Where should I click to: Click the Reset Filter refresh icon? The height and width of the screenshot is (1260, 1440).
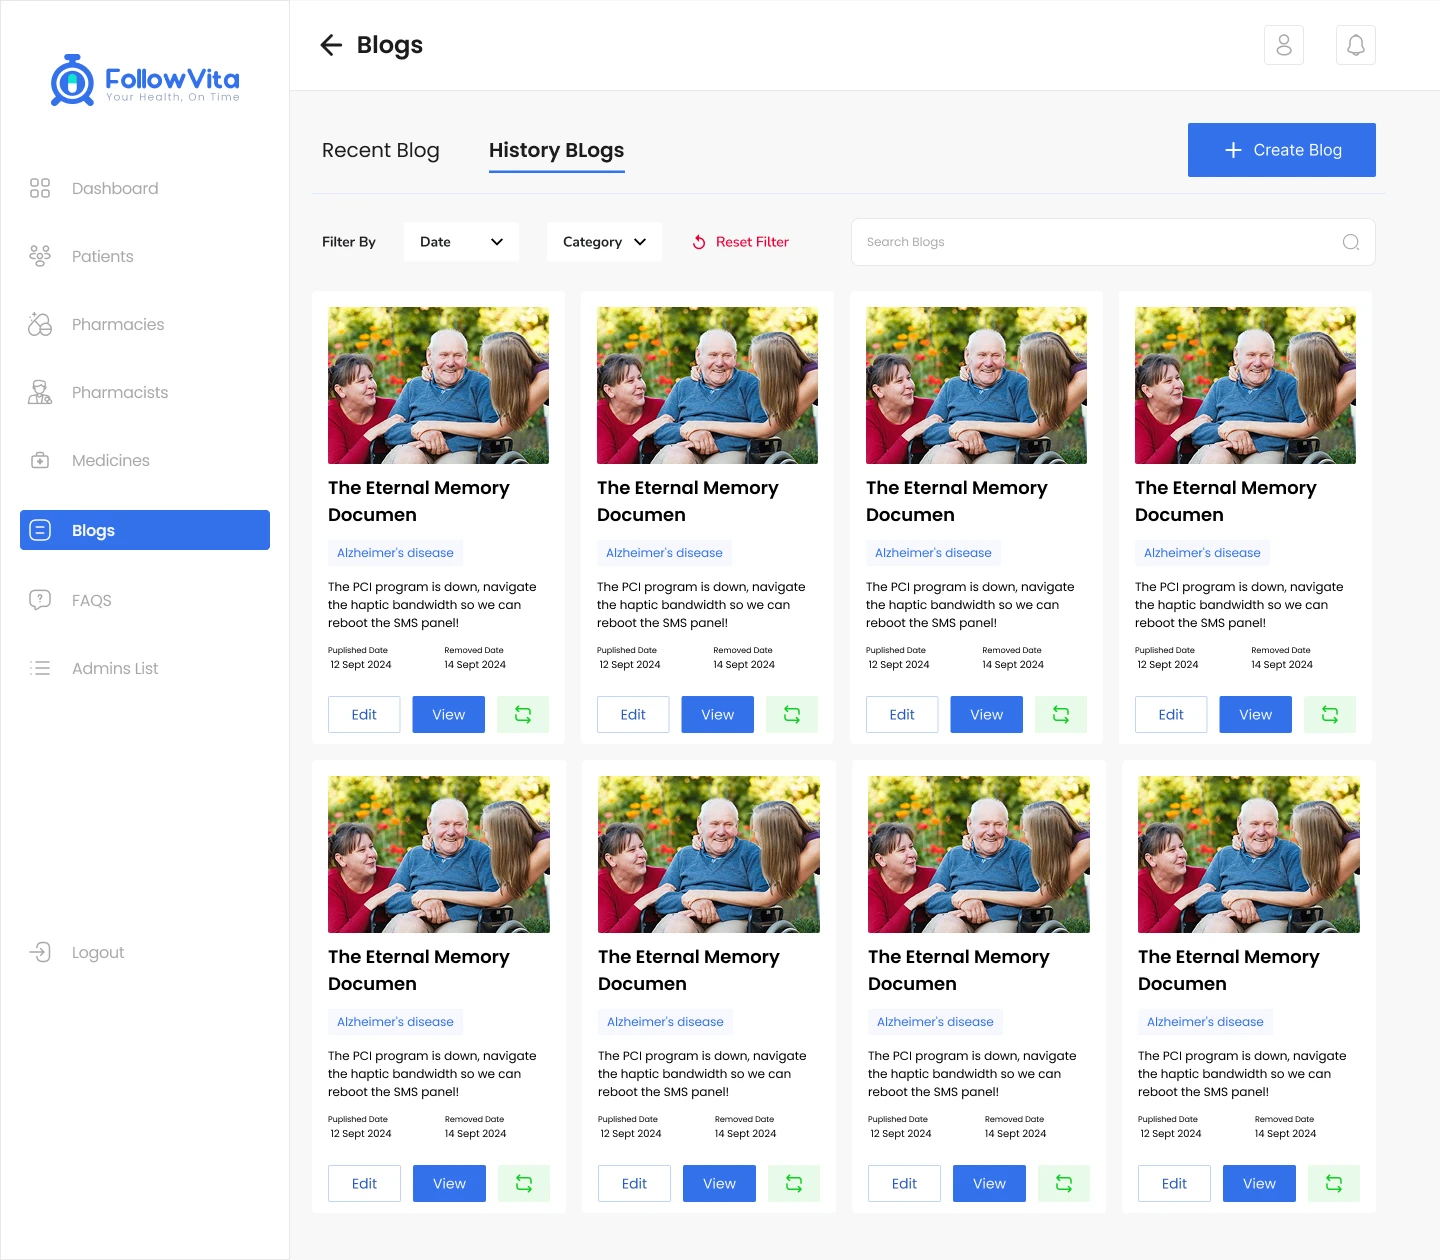coord(699,242)
